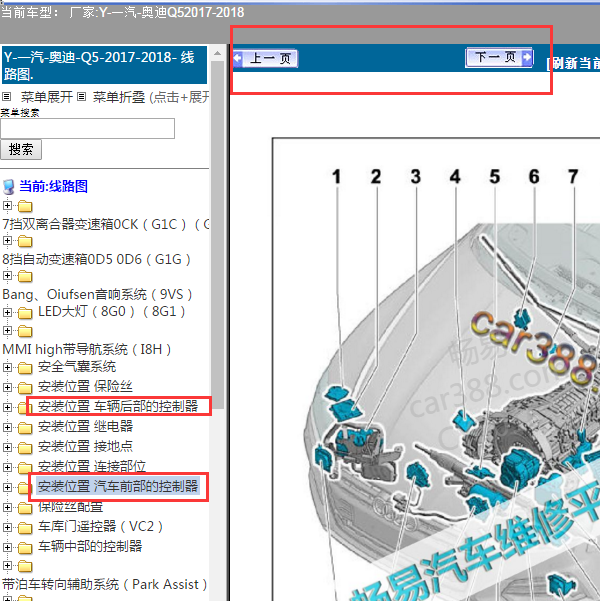Click folder icon above 7挡双离合器变速箱0CK
600x601 pixels.
click(x=25, y=206)
